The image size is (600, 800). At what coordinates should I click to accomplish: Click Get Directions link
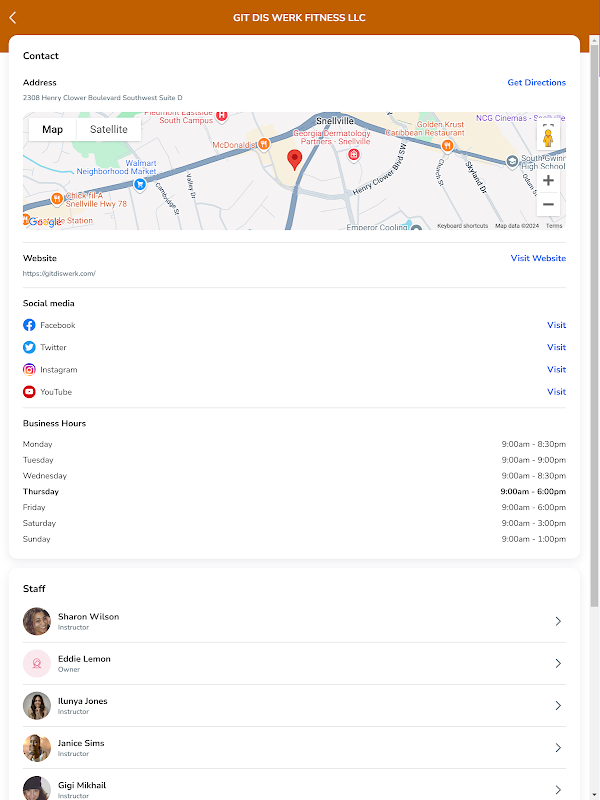coord(536,83)
